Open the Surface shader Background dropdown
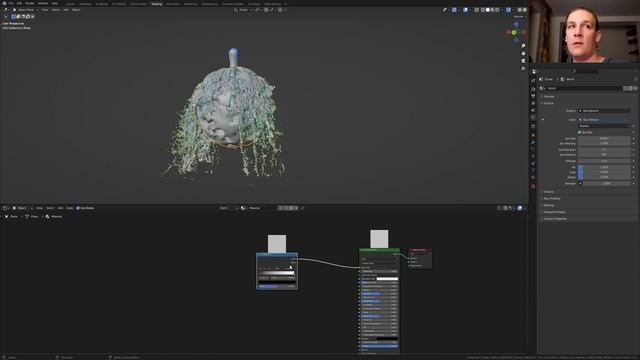 click(x=604, y=111)
